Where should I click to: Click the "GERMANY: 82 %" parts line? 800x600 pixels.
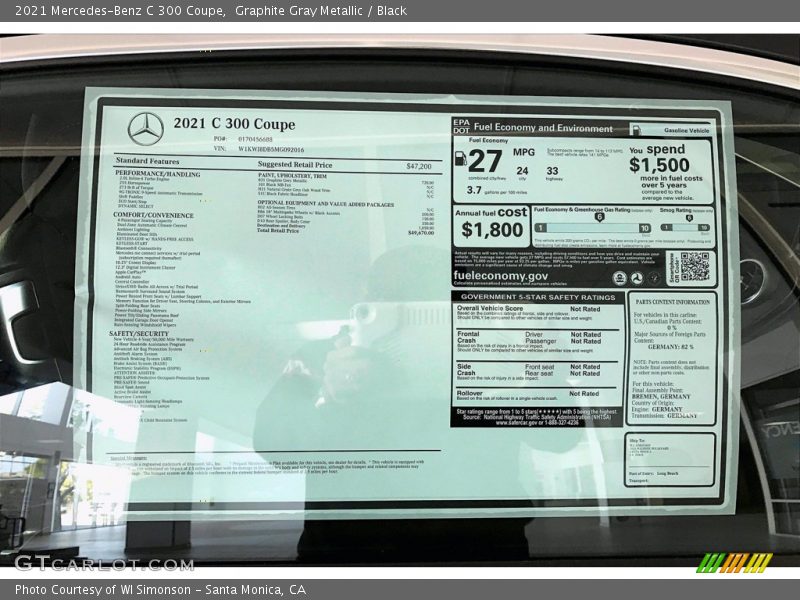click(670, 346)
